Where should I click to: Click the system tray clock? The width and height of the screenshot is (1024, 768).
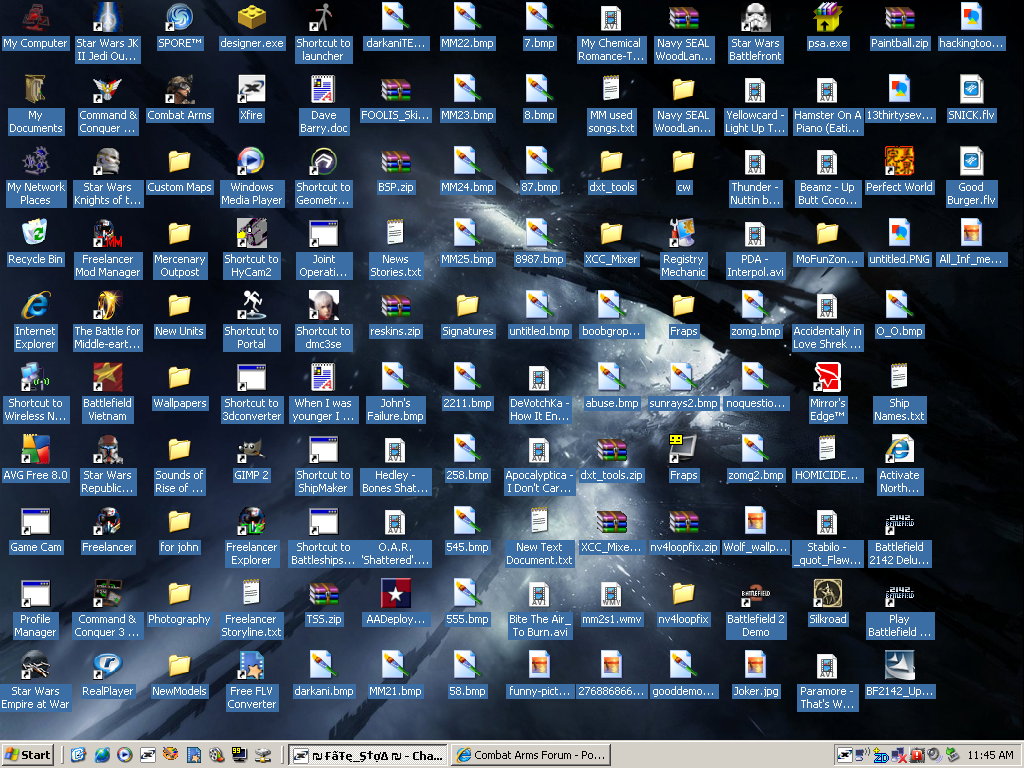coord(990,755)
